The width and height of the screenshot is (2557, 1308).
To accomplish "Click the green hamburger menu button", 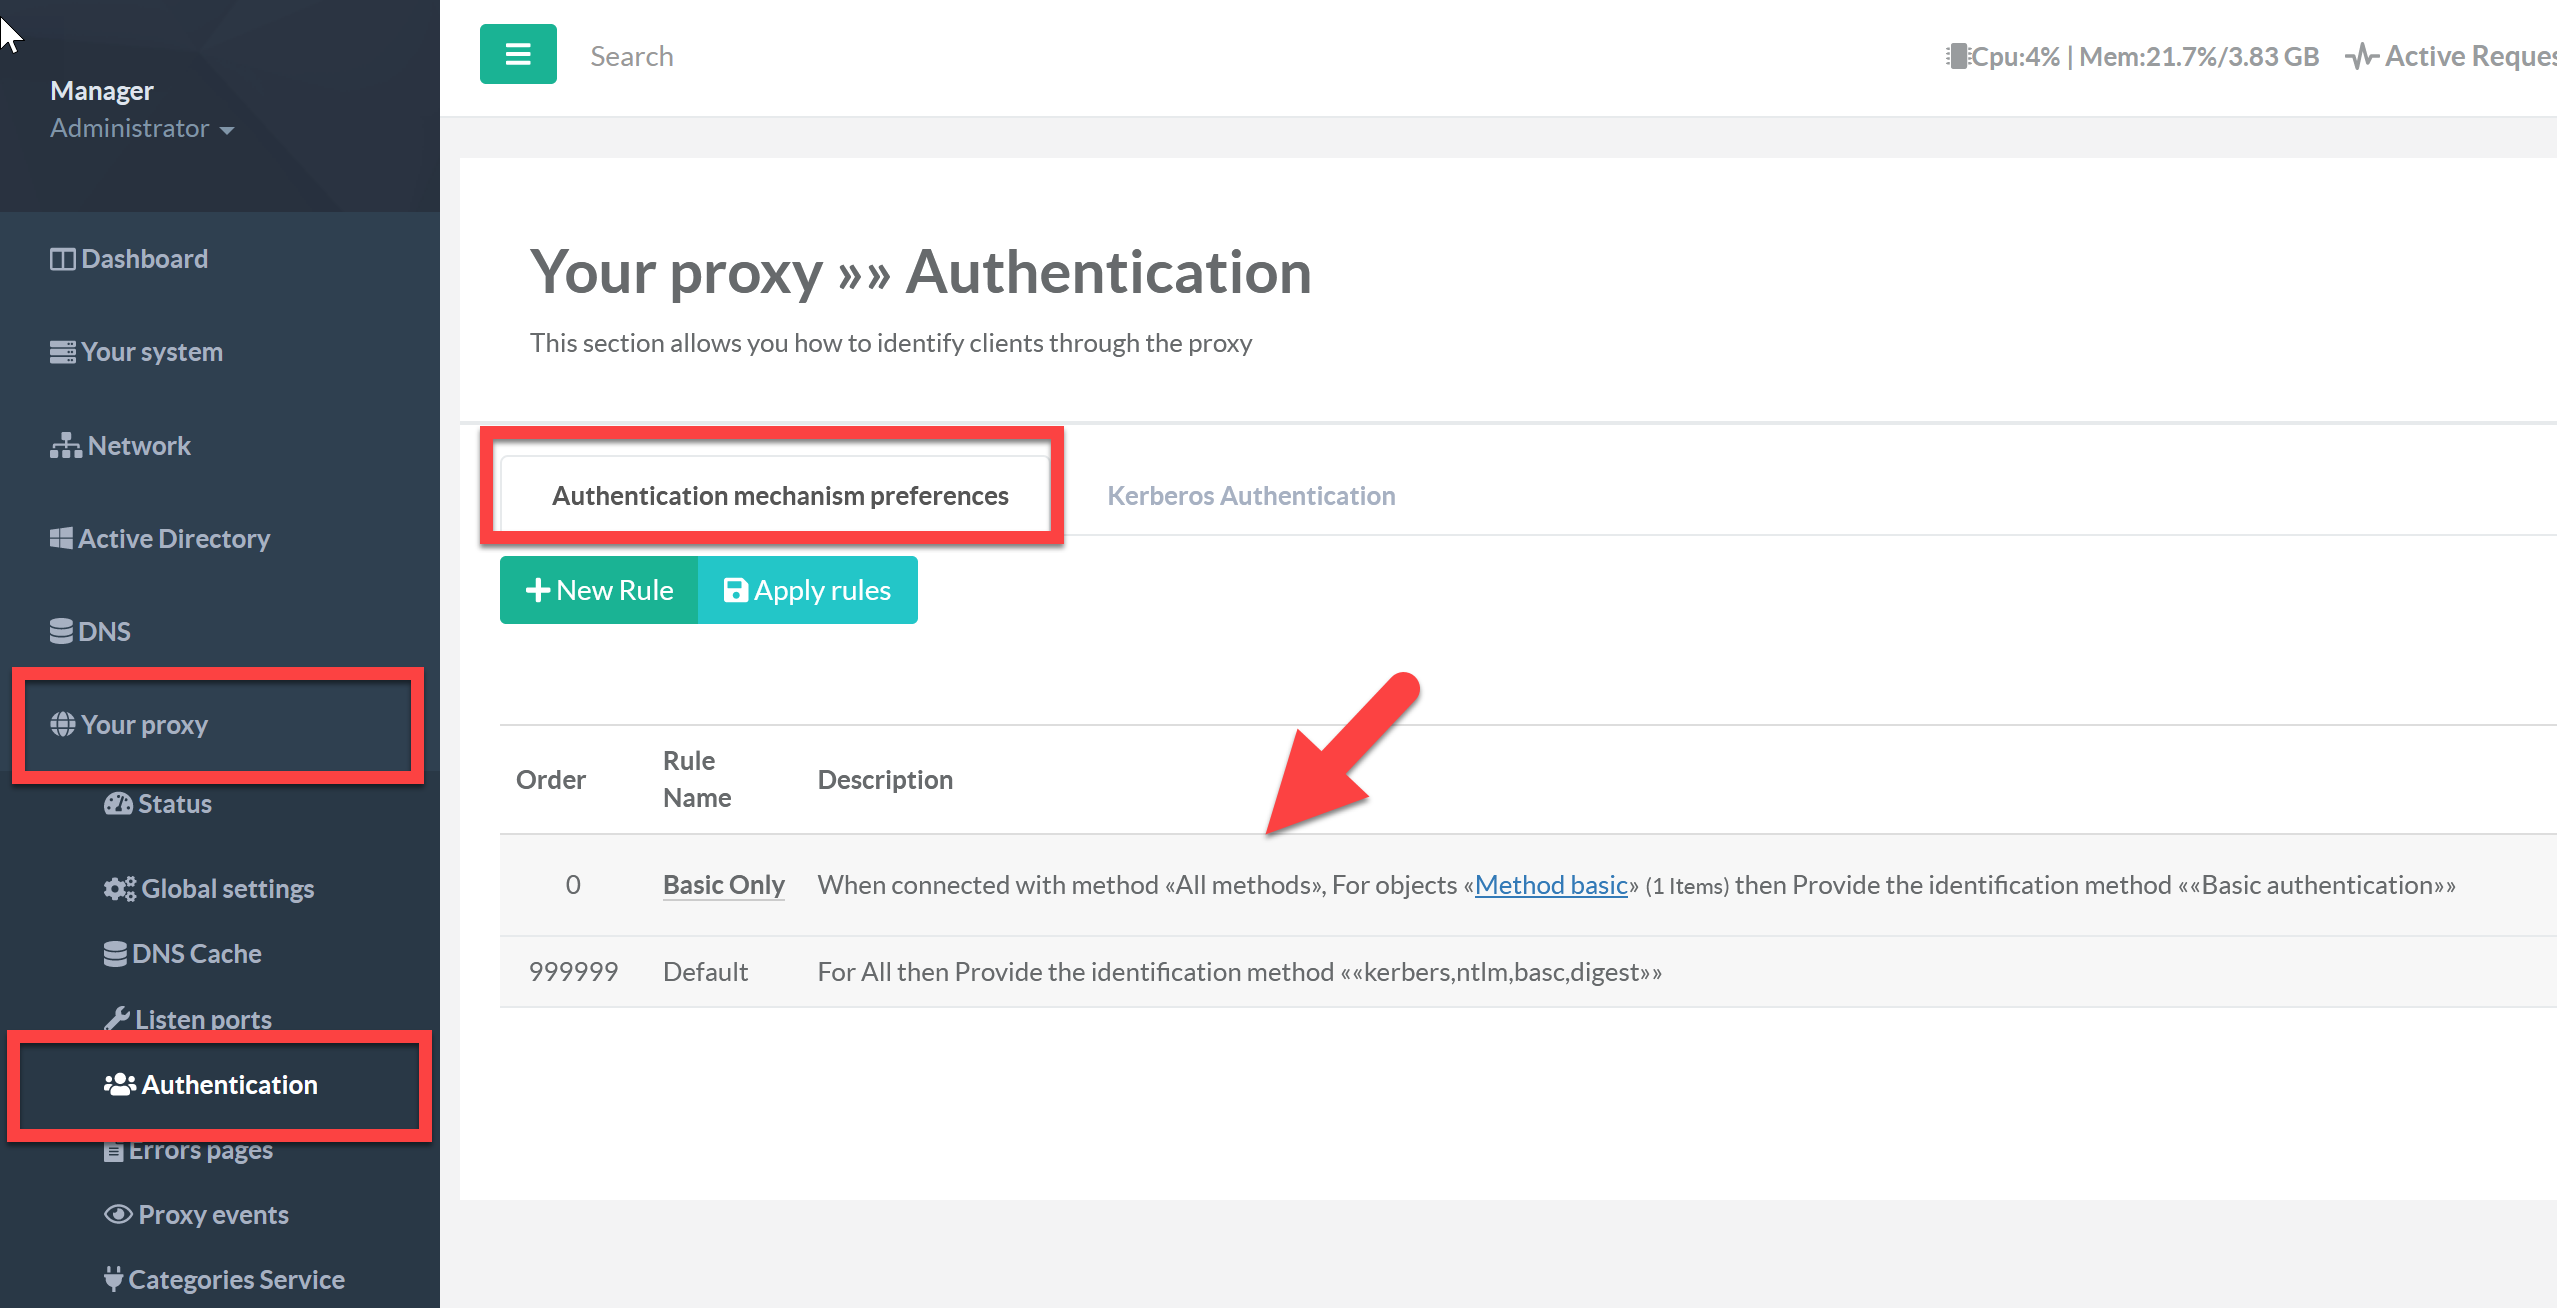I will tap(518, 54).
